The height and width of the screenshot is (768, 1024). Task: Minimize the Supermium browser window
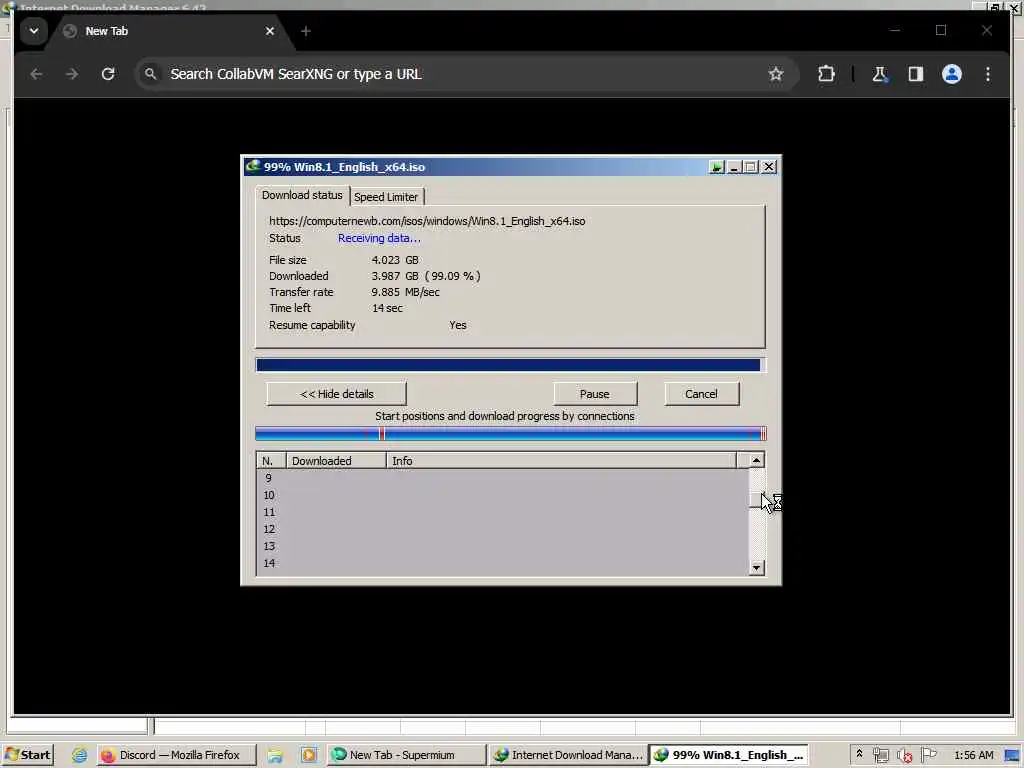(x=895, y=30)
